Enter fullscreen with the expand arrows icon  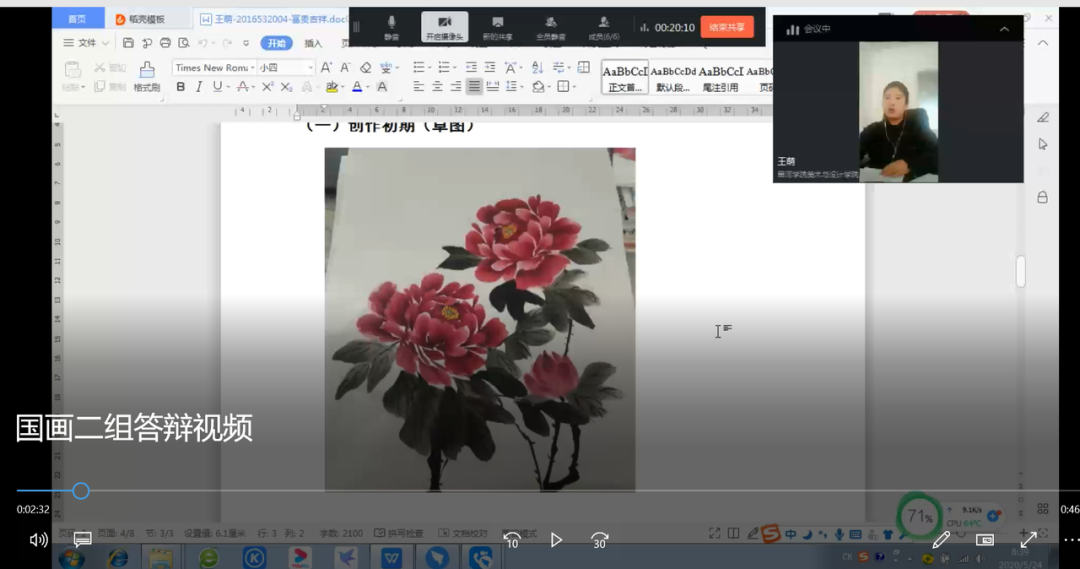pyautogui.click(x=1028, y=540)
